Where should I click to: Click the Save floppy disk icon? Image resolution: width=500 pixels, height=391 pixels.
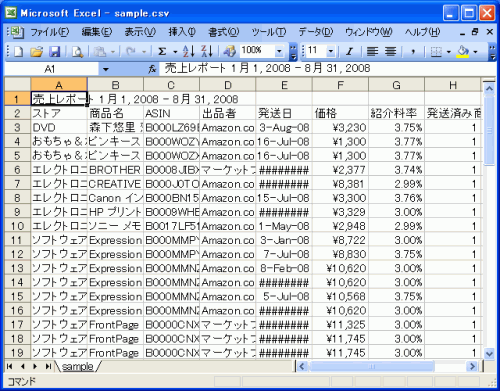[54, 51]
